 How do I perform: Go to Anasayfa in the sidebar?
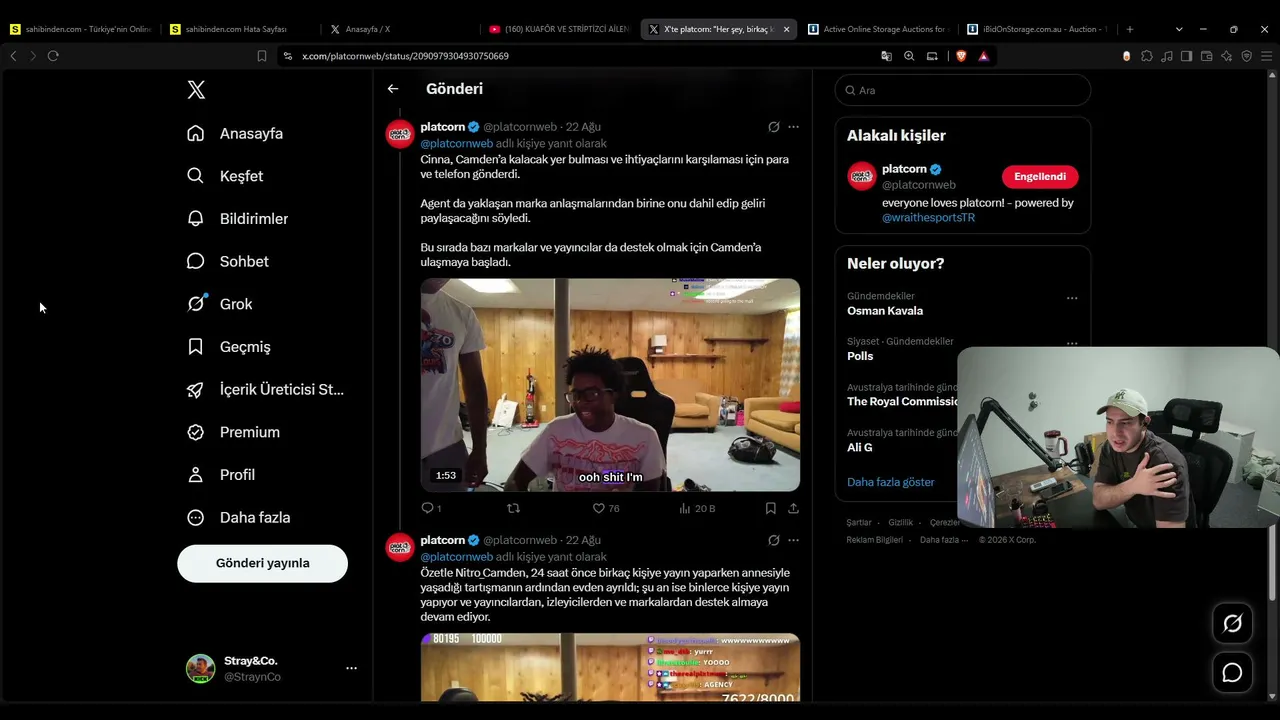(x=235, y=133)
